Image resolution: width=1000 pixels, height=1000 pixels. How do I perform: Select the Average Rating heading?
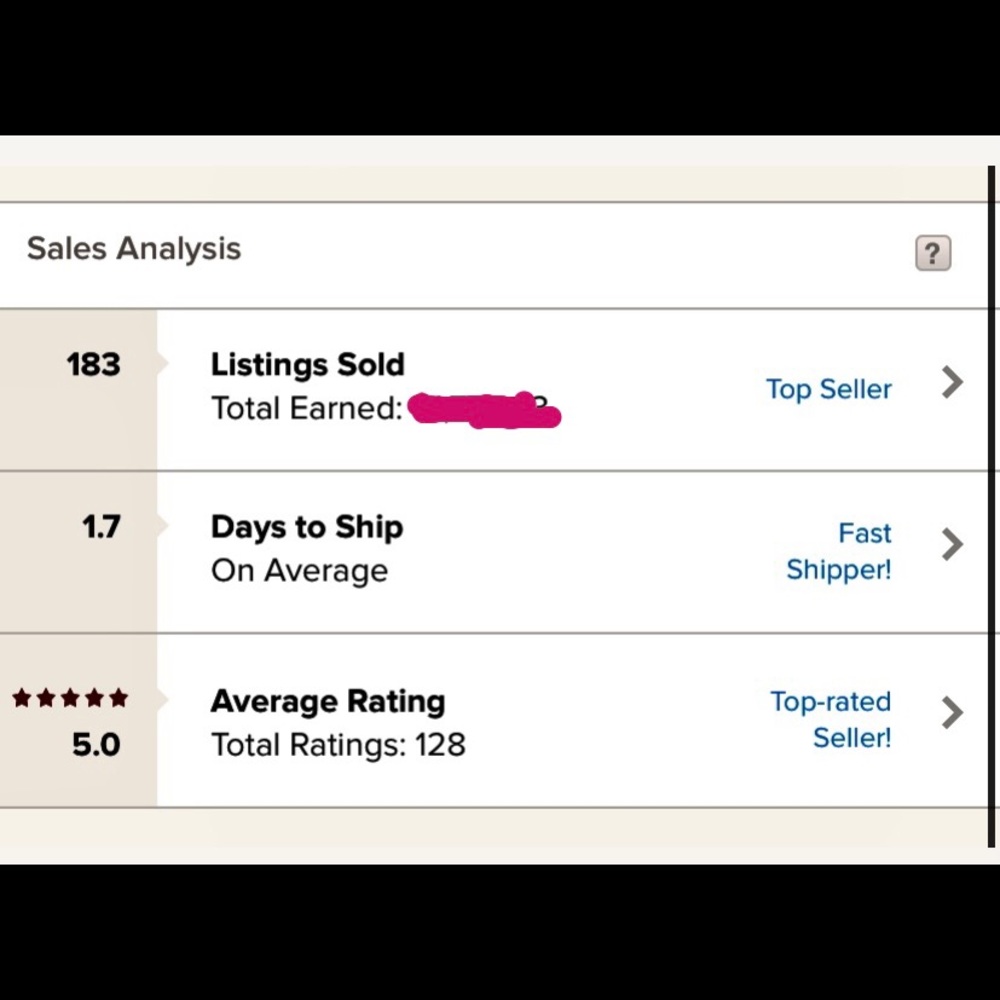[327, 701]
